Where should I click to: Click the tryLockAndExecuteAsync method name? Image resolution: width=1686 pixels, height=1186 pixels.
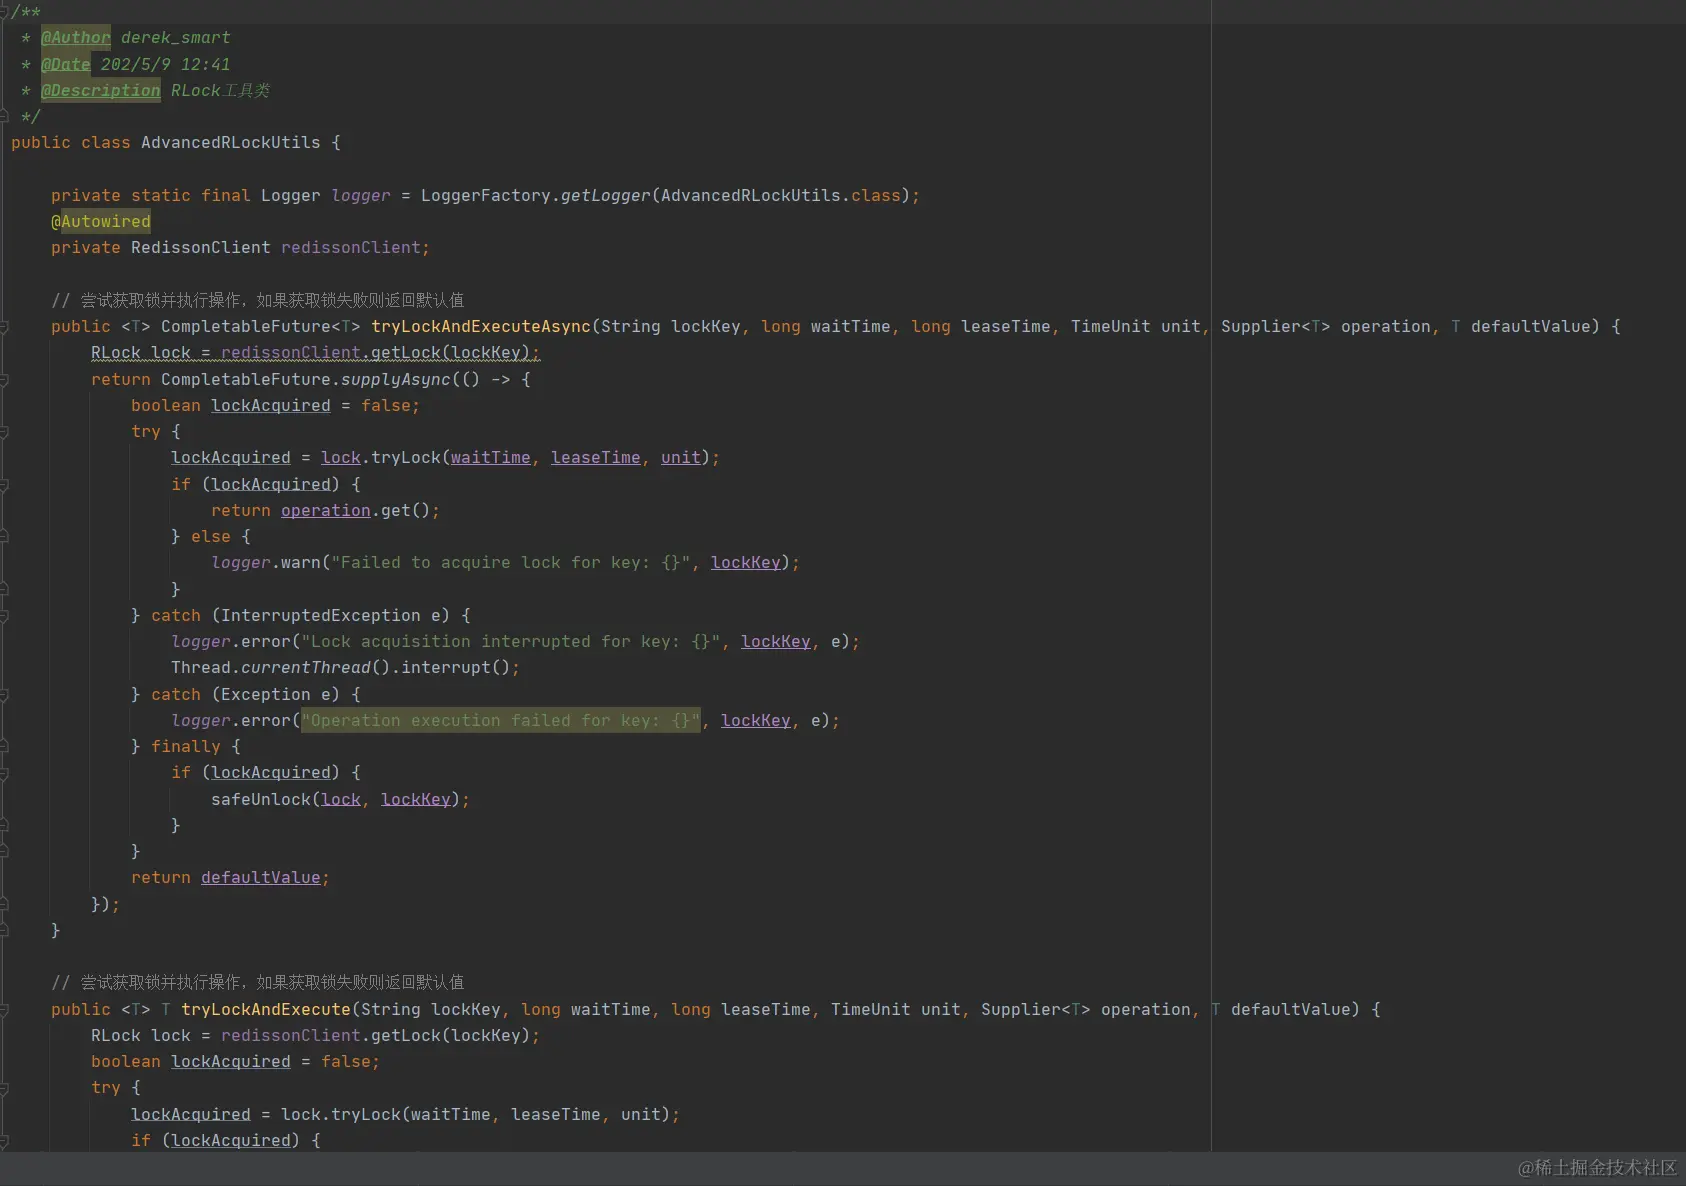pos(481,327)
